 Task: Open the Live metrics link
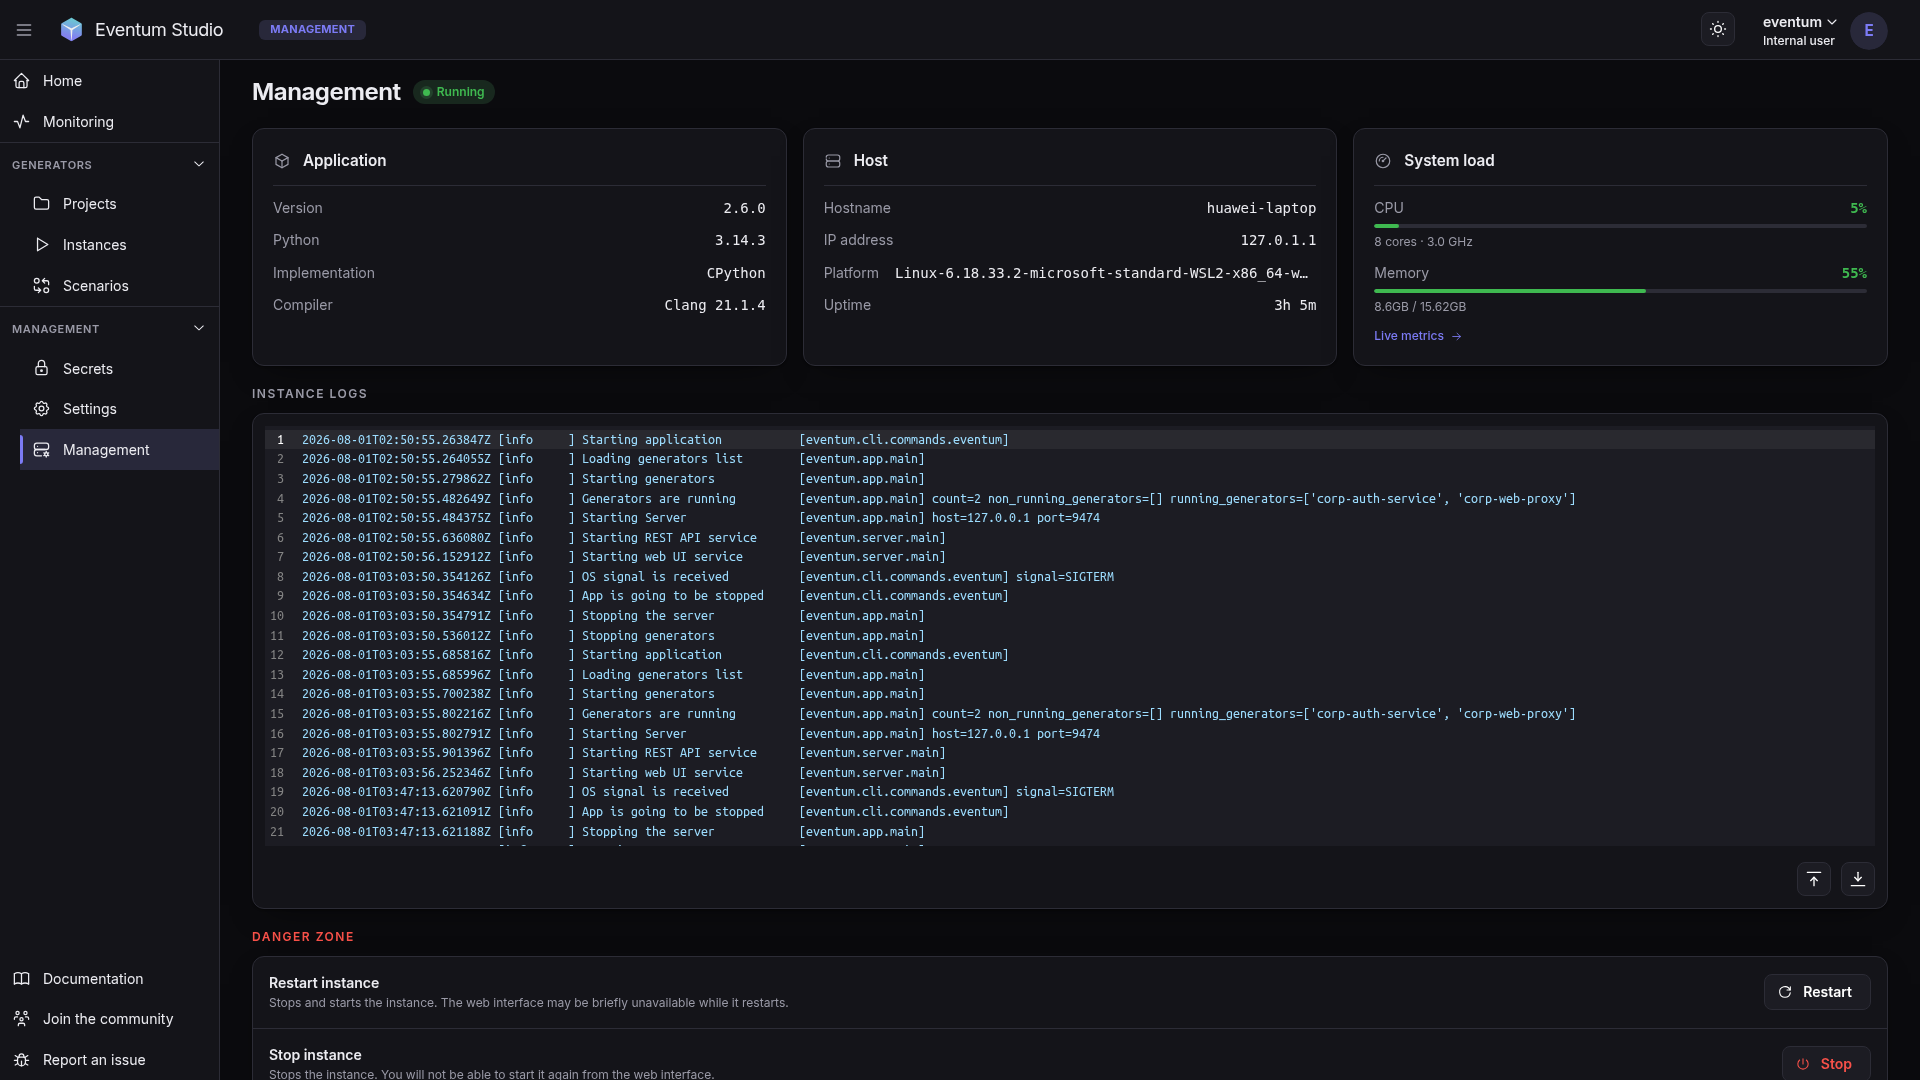[1418, 336]
